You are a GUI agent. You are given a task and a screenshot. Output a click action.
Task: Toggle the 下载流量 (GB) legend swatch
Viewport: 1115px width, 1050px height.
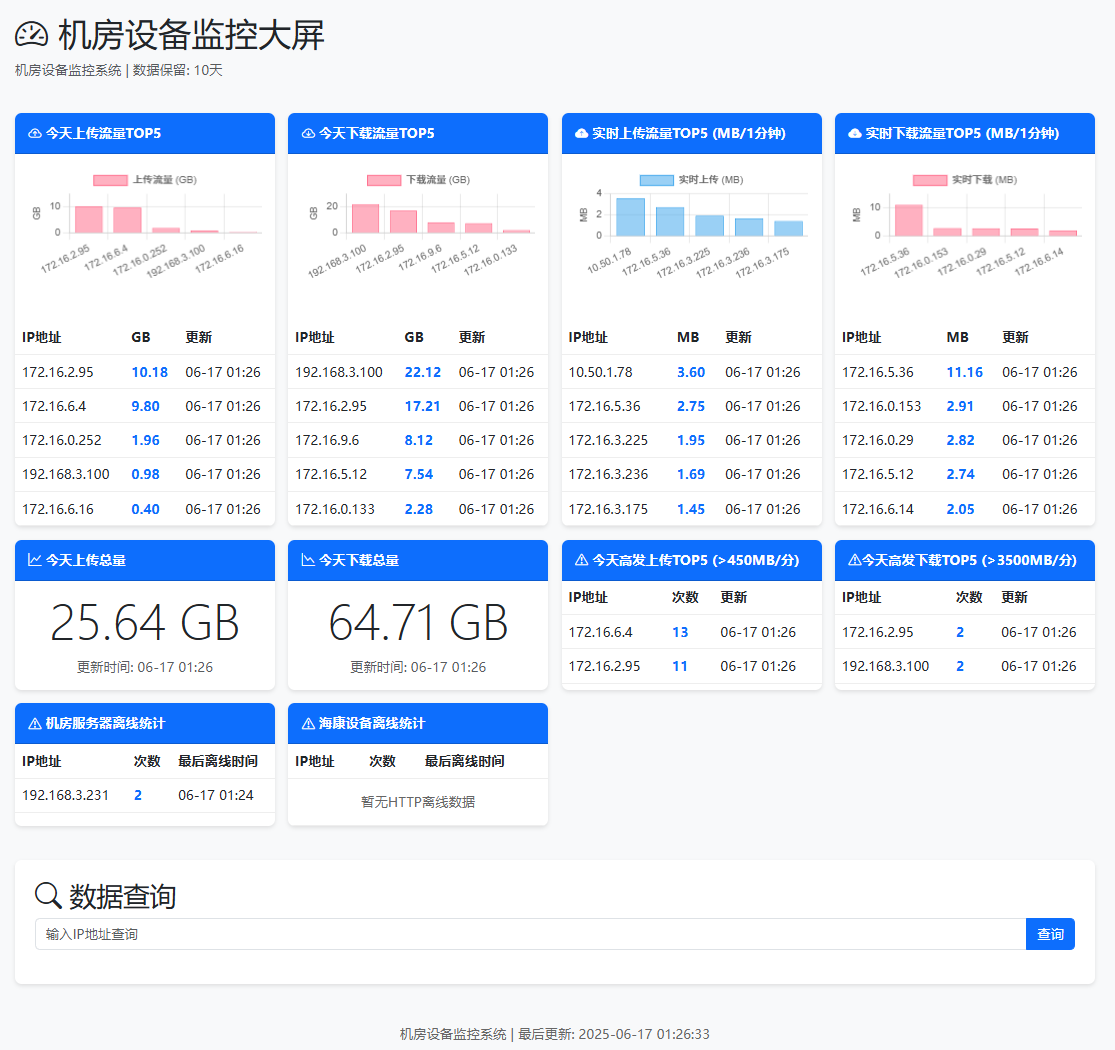coord(383,180)
